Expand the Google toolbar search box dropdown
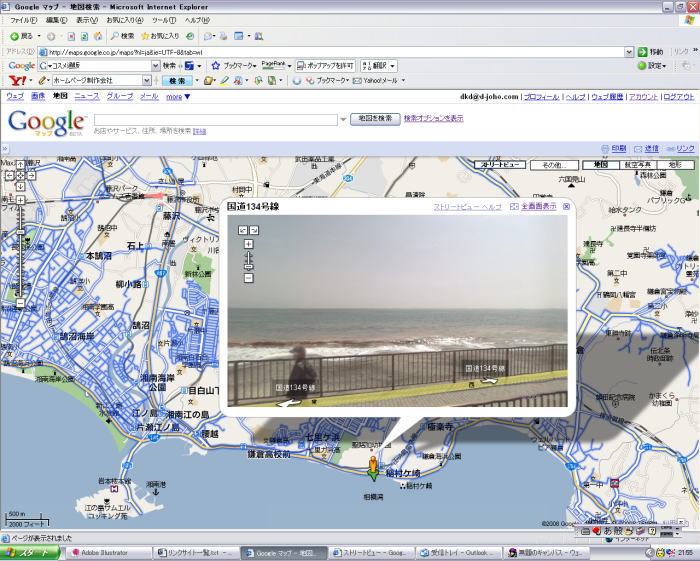The width and height of the screenshot is (700, 561). pos(155,66)
